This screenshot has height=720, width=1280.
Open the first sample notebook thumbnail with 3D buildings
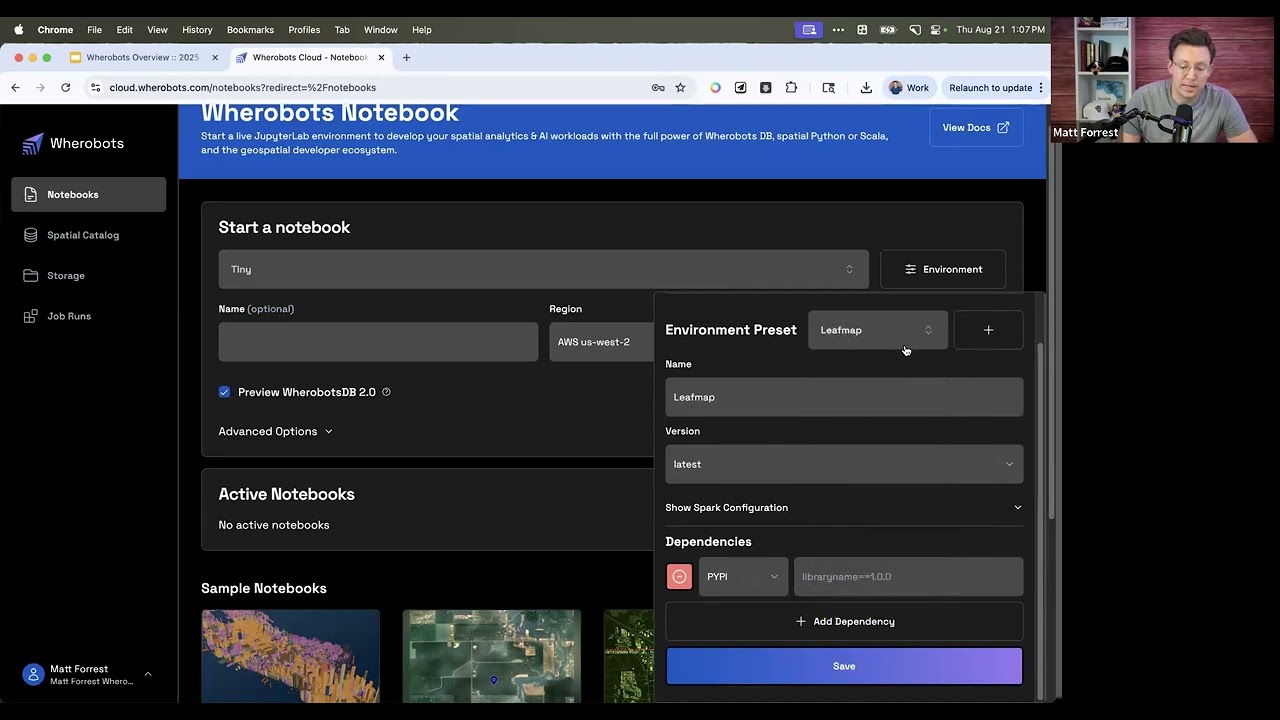point(290,656)
